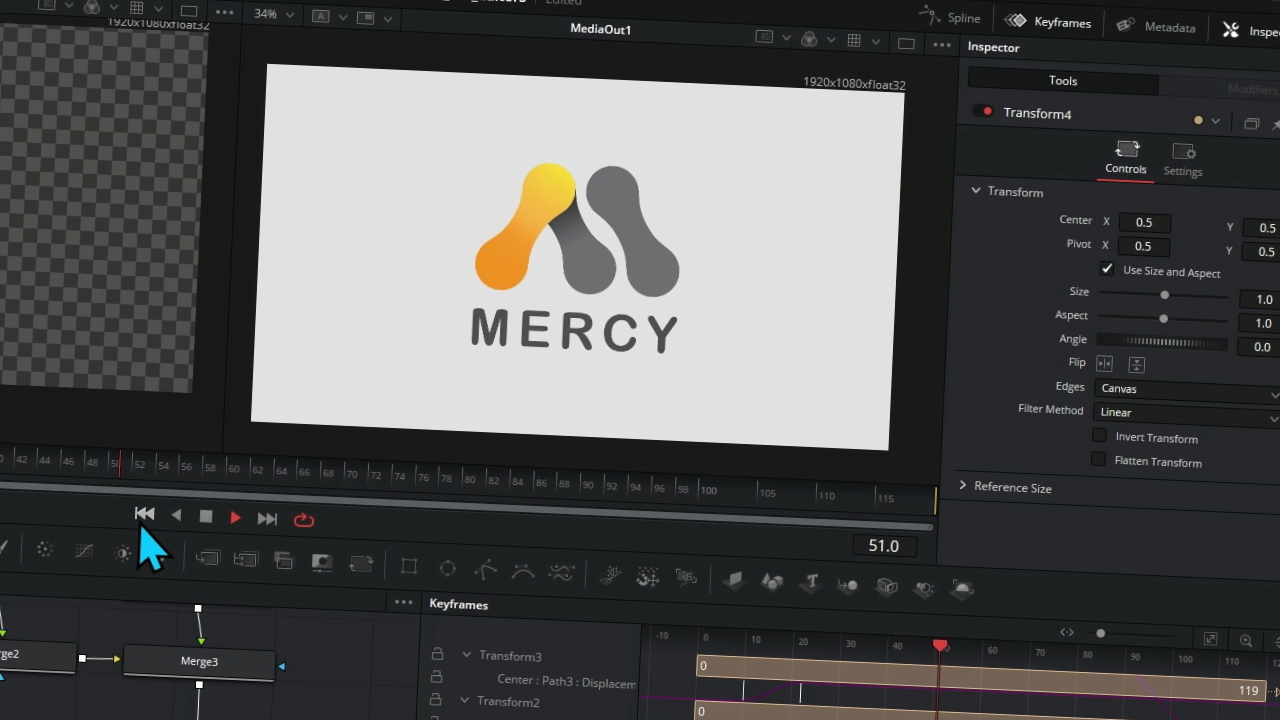The width and height of the screenshot is (1280, 720).
Task: Open the Spline panel button
Action: [x=950, y=17]
